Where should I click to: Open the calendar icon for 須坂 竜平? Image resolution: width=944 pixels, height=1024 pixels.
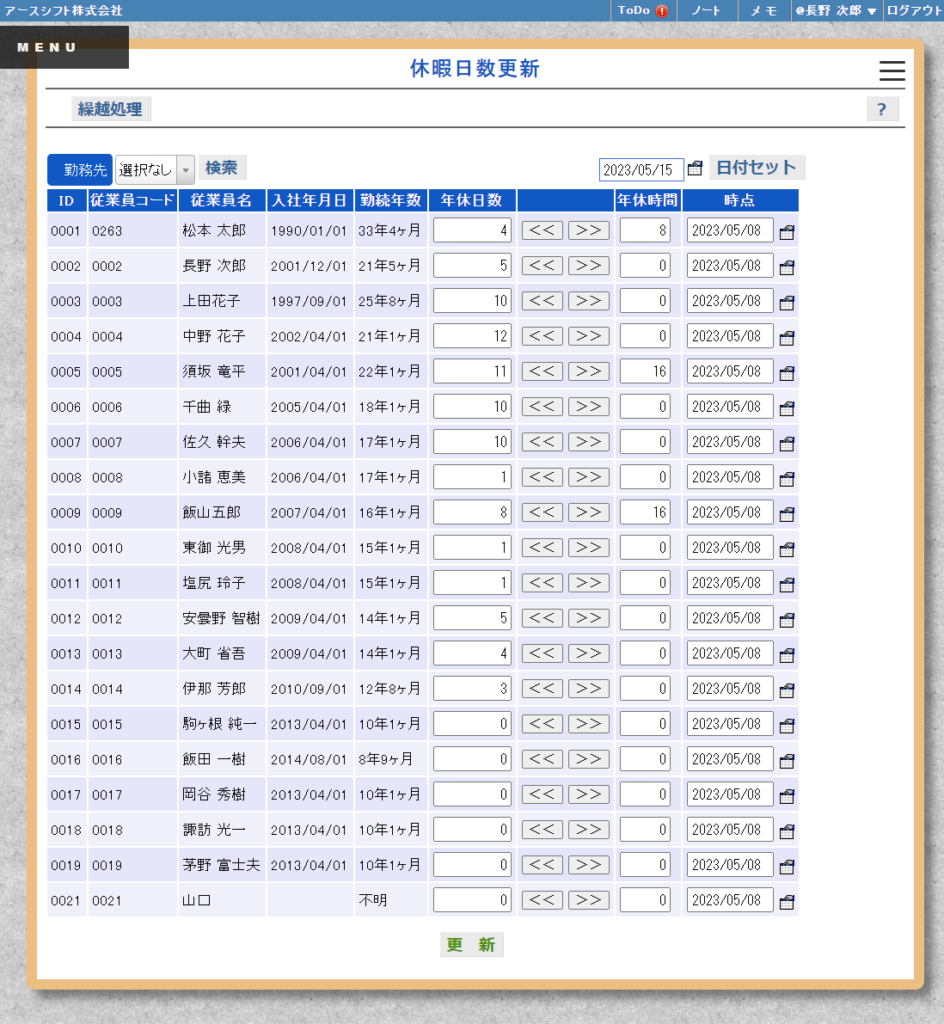coord(786,372)
